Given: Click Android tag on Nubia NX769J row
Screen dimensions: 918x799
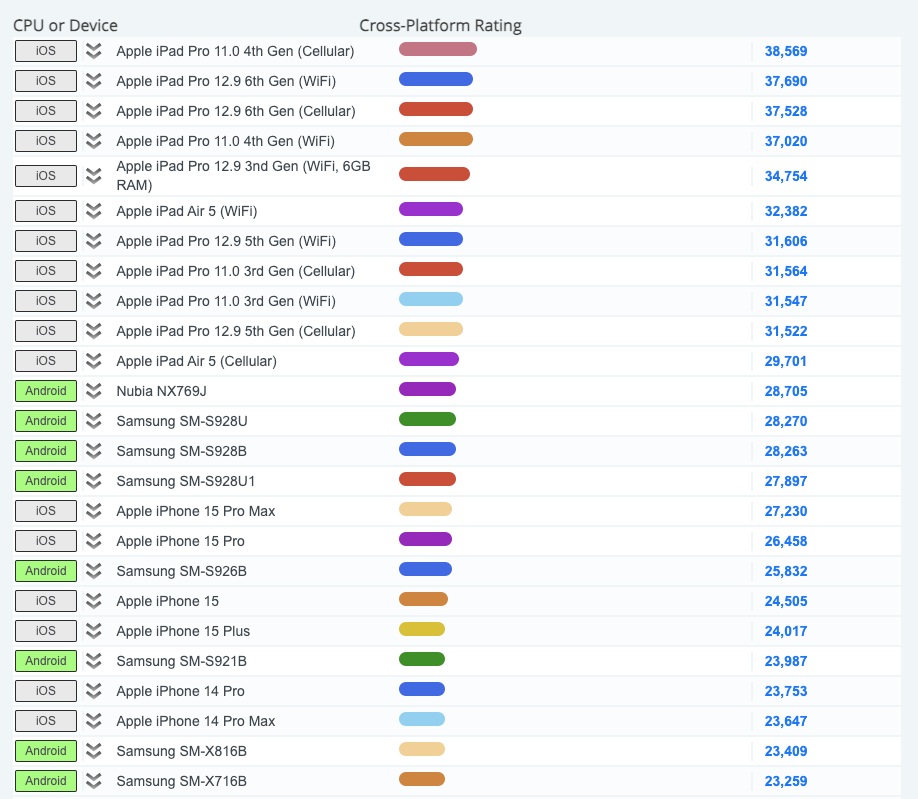Looking at the screenshot, I should (x=46, y=391).
